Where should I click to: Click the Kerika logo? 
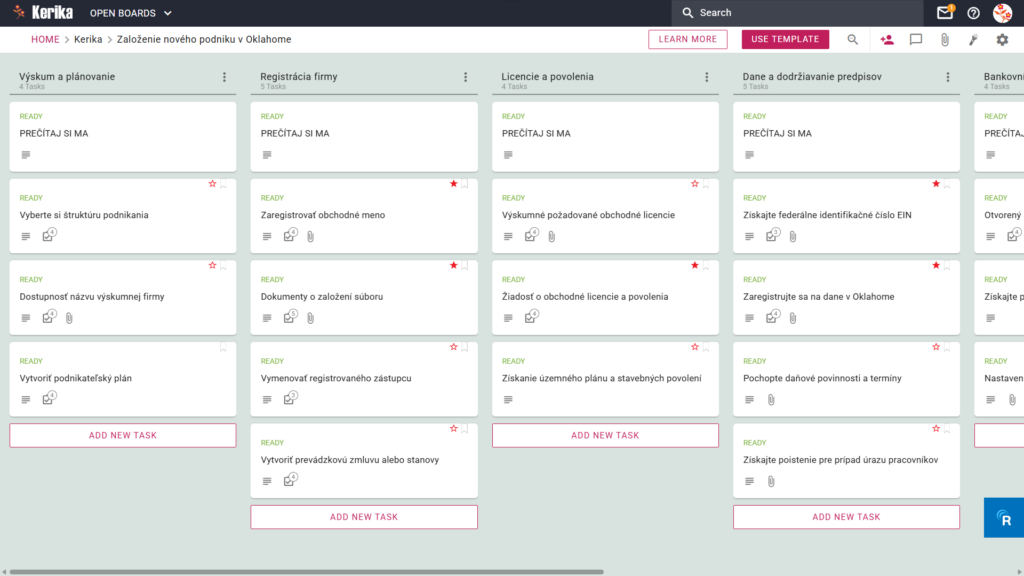43,12
